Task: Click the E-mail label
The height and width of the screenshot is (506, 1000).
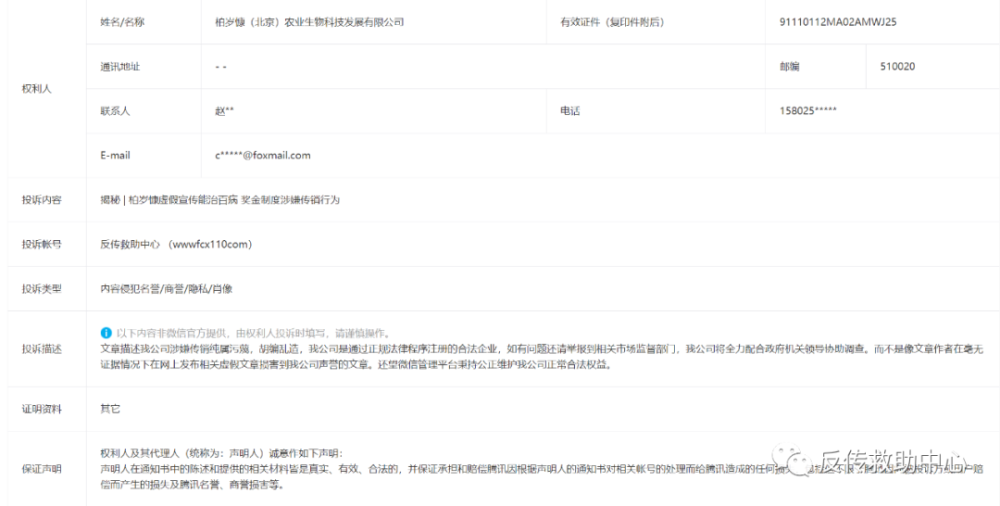Action: tap(115, 155)
